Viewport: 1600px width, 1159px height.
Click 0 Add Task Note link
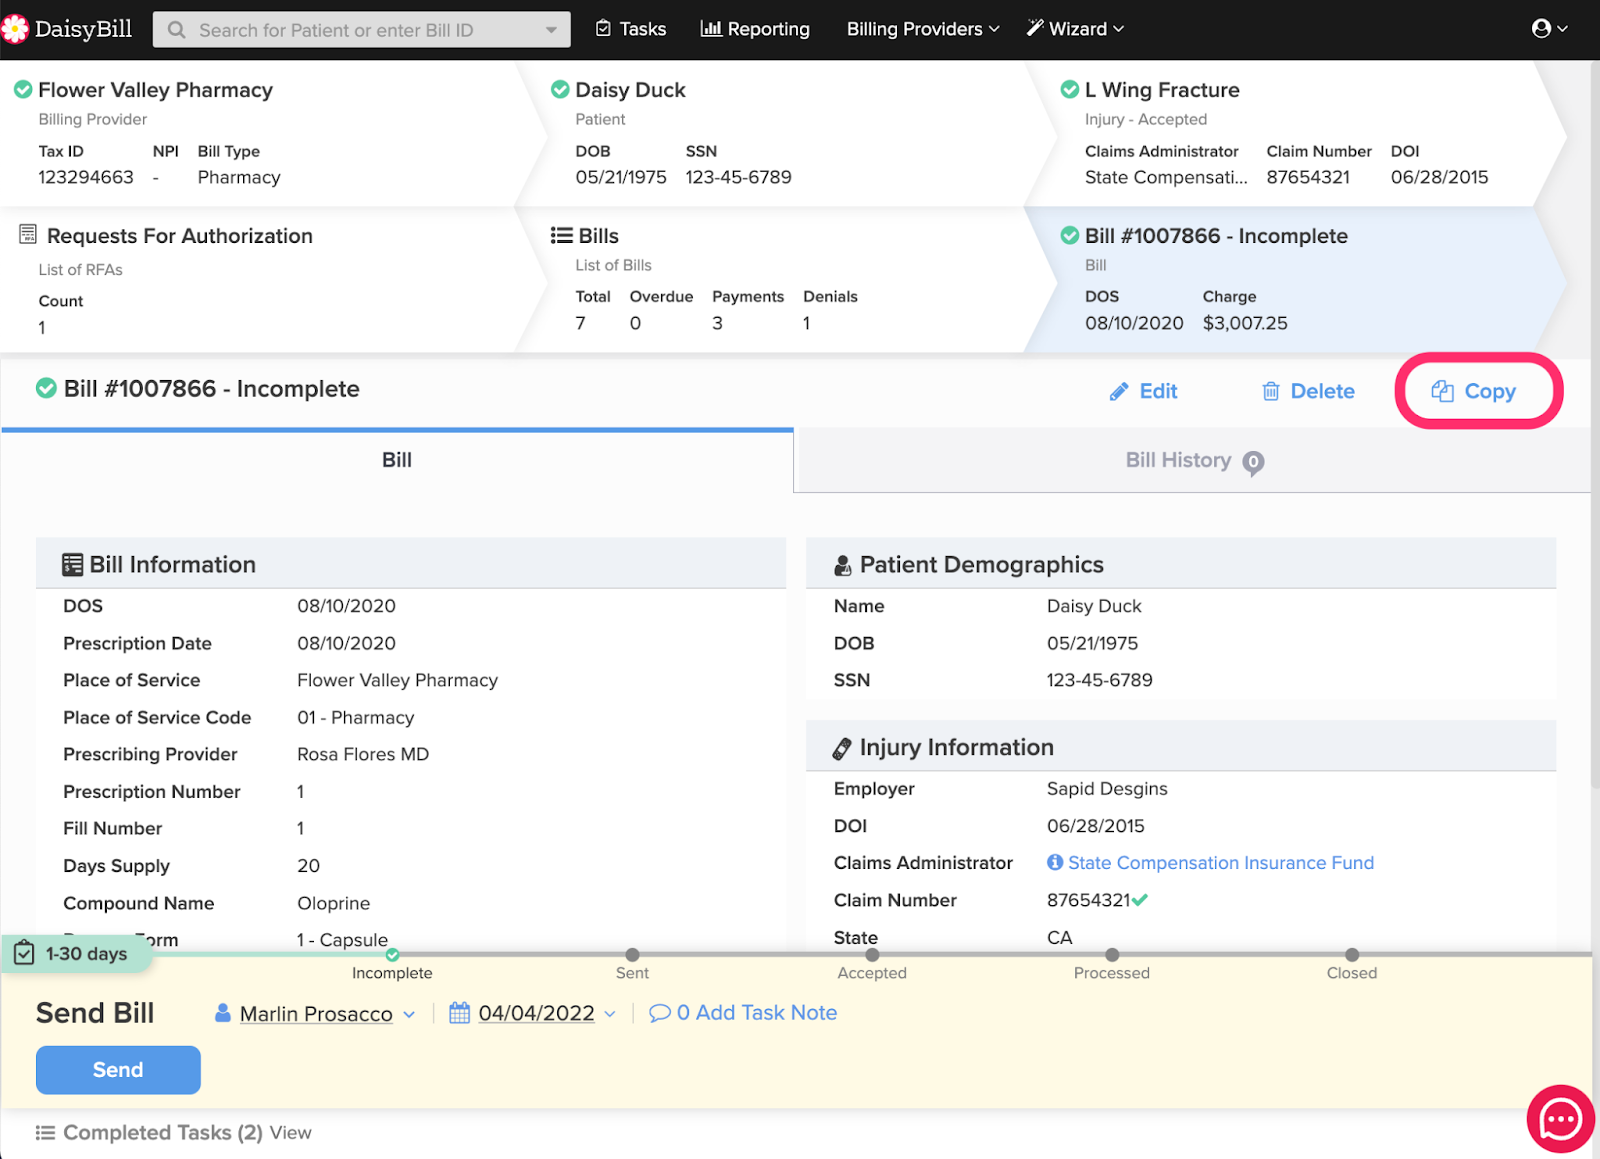[743, 1013]
